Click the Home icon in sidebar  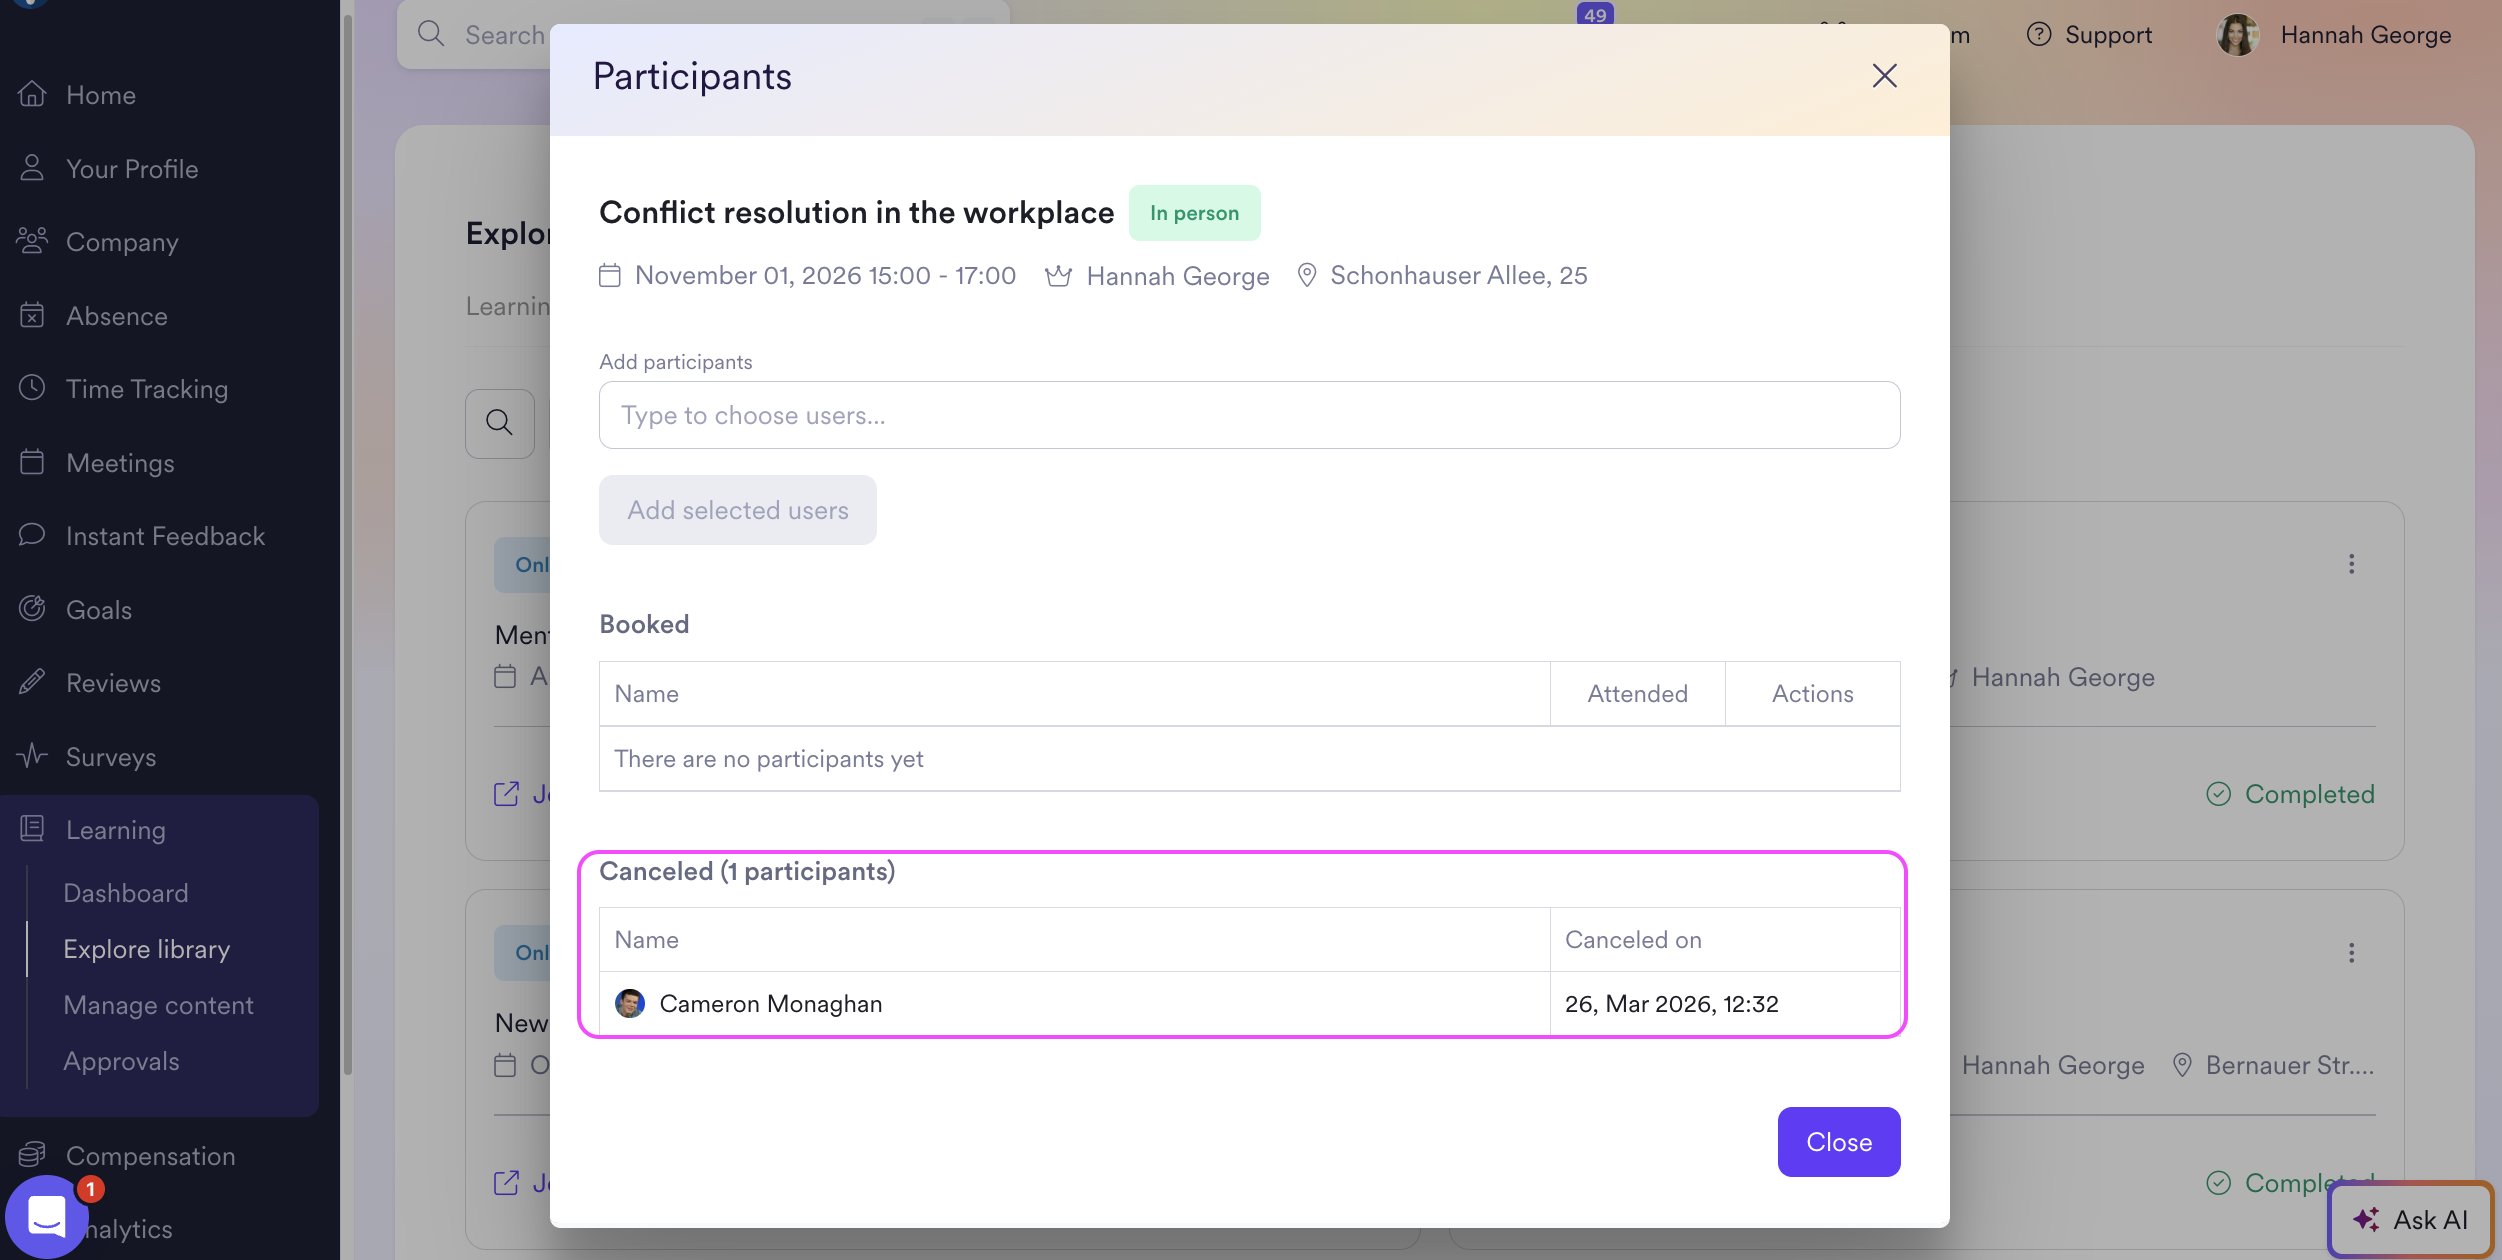[32, 95]
